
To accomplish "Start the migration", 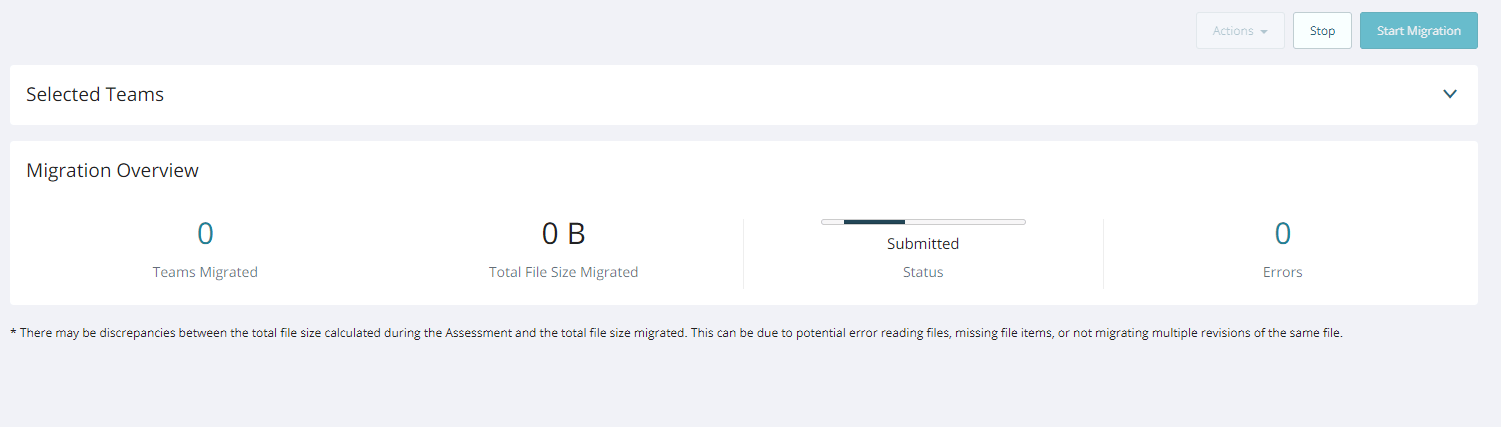I will 1418,31.
